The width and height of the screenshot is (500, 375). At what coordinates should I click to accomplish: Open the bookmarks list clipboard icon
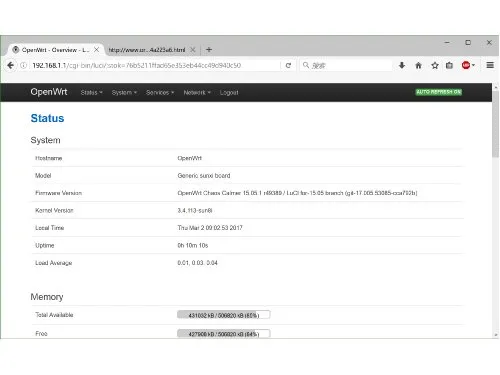(x=449, y=65)
